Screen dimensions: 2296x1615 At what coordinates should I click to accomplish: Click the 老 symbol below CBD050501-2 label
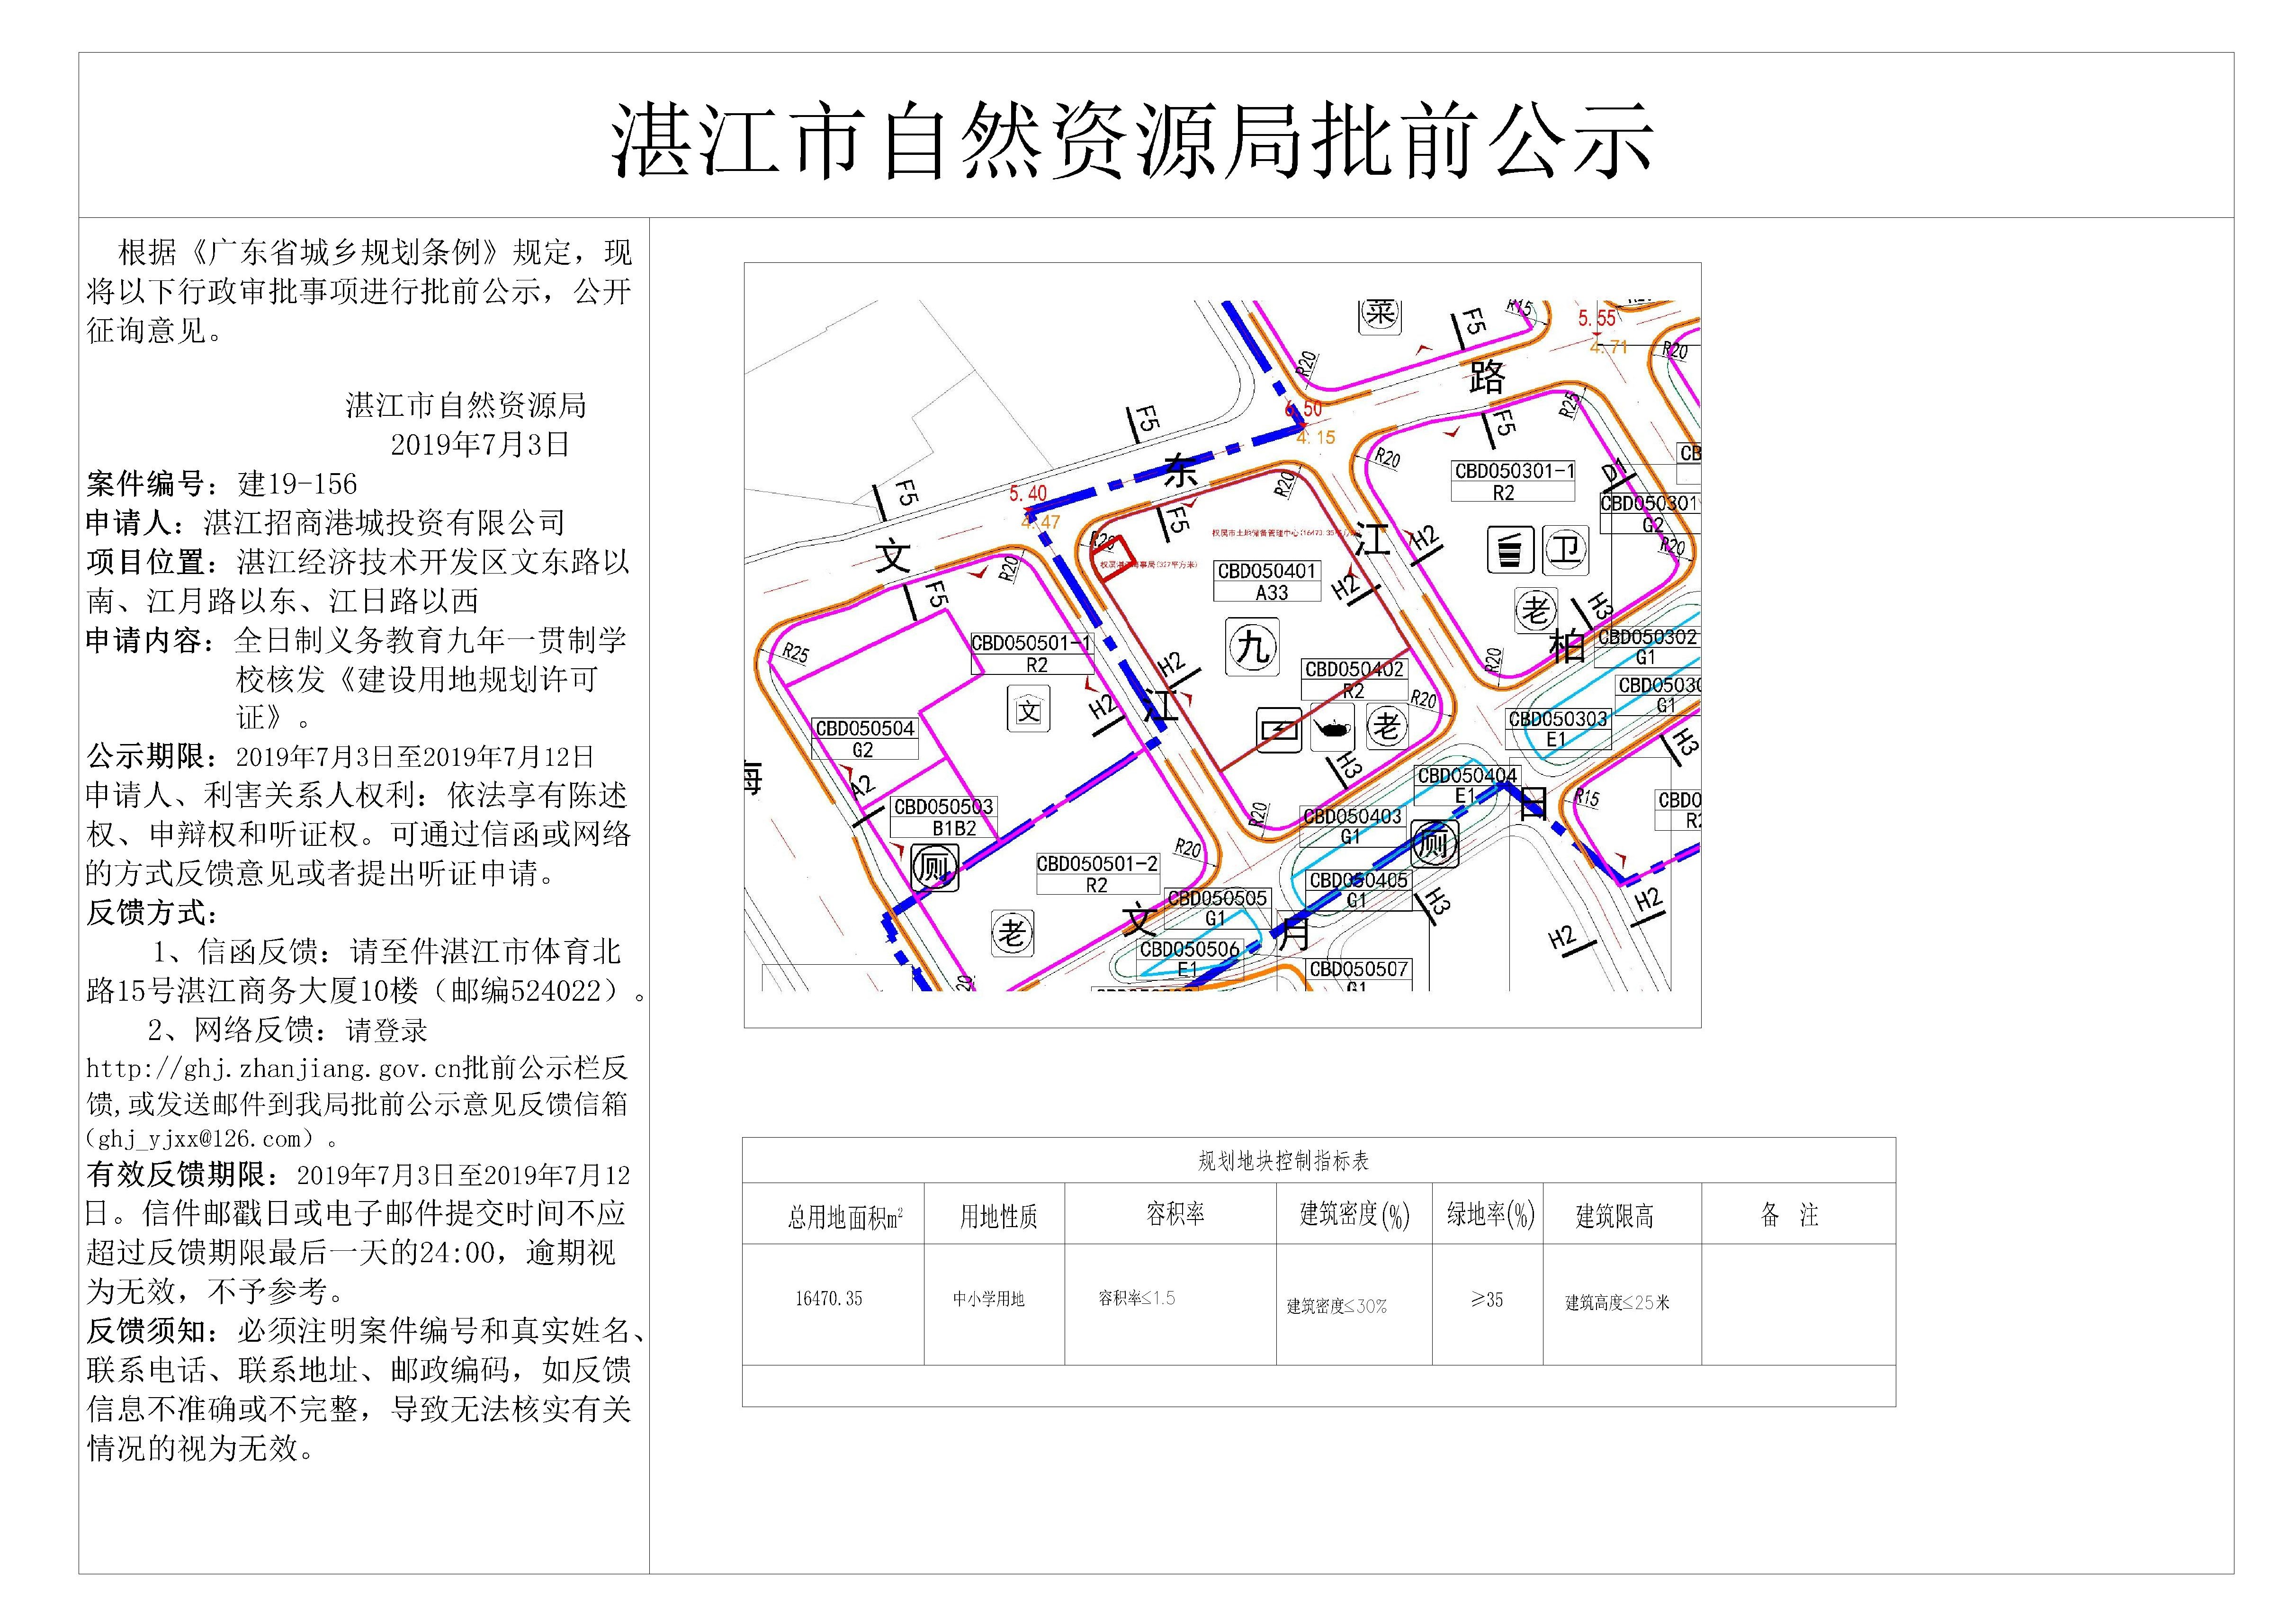tap(1012, 933)
